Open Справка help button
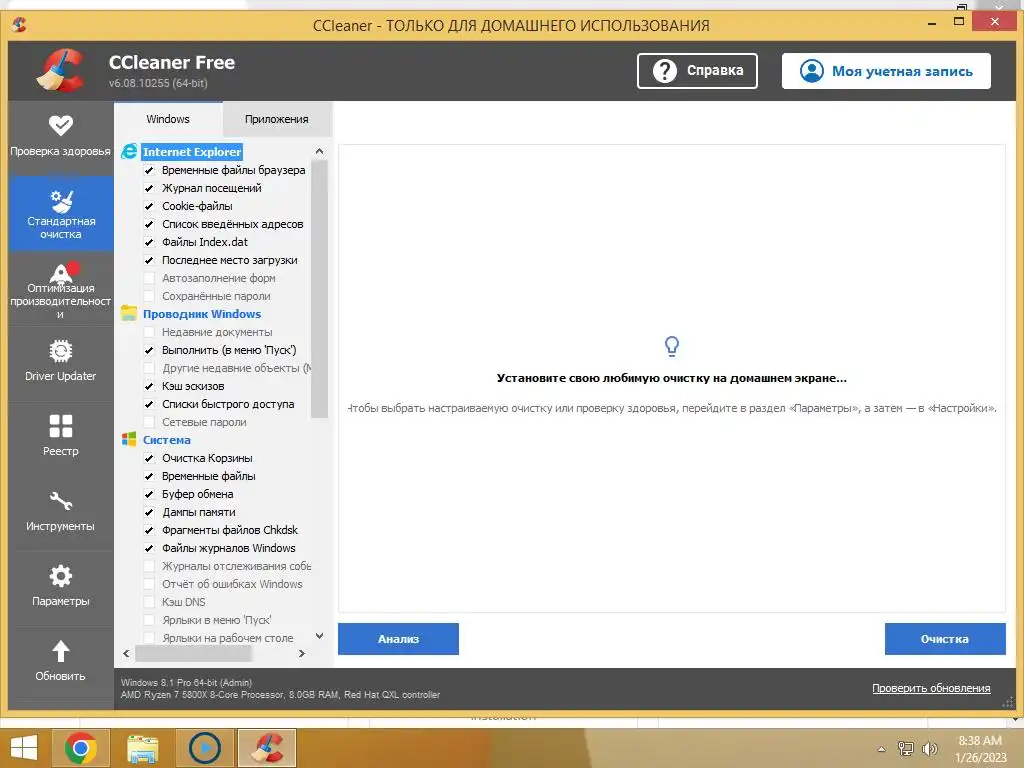 (x=697, y=71)
